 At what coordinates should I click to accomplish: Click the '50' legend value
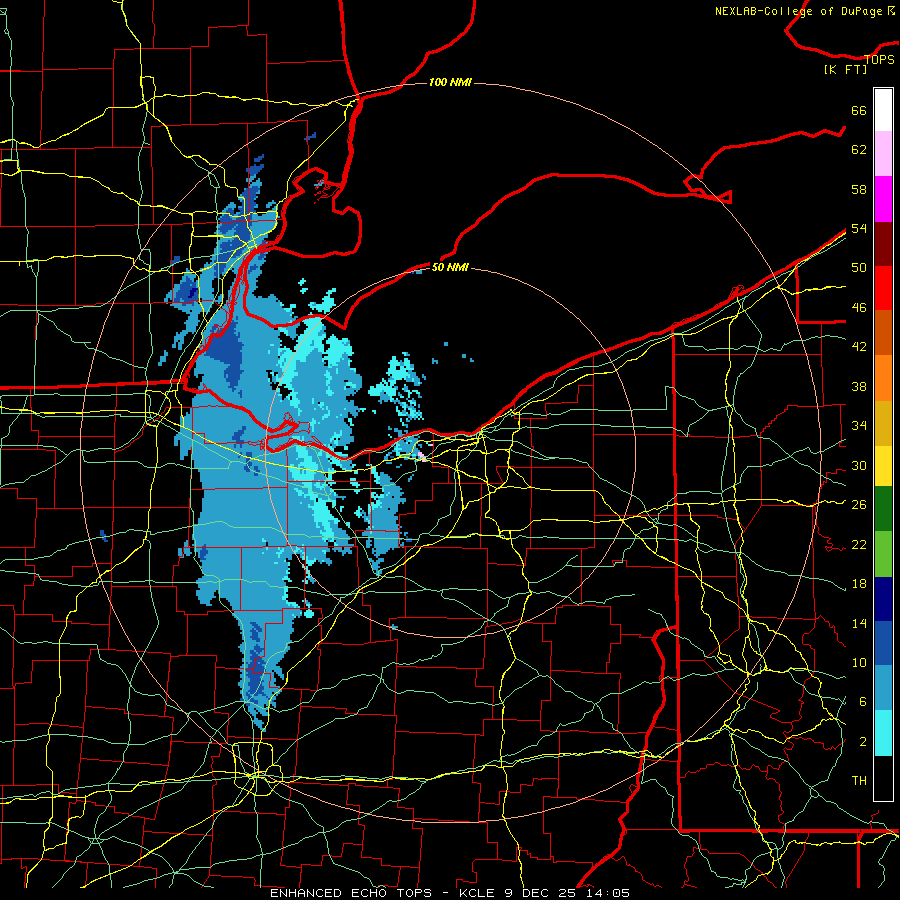click(859, 268)
